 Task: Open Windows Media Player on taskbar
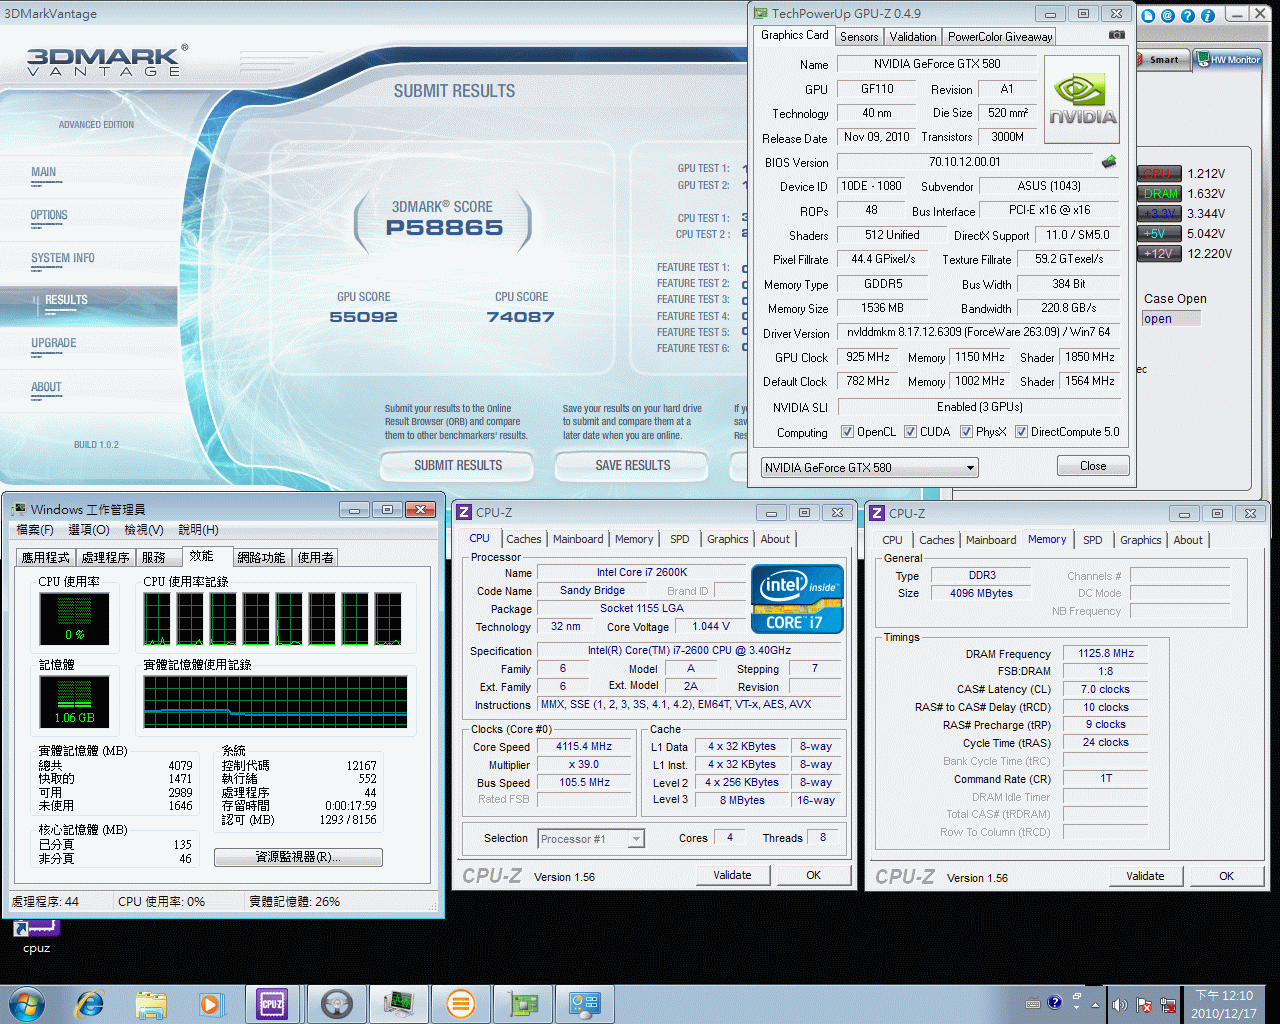point(211,1004)
